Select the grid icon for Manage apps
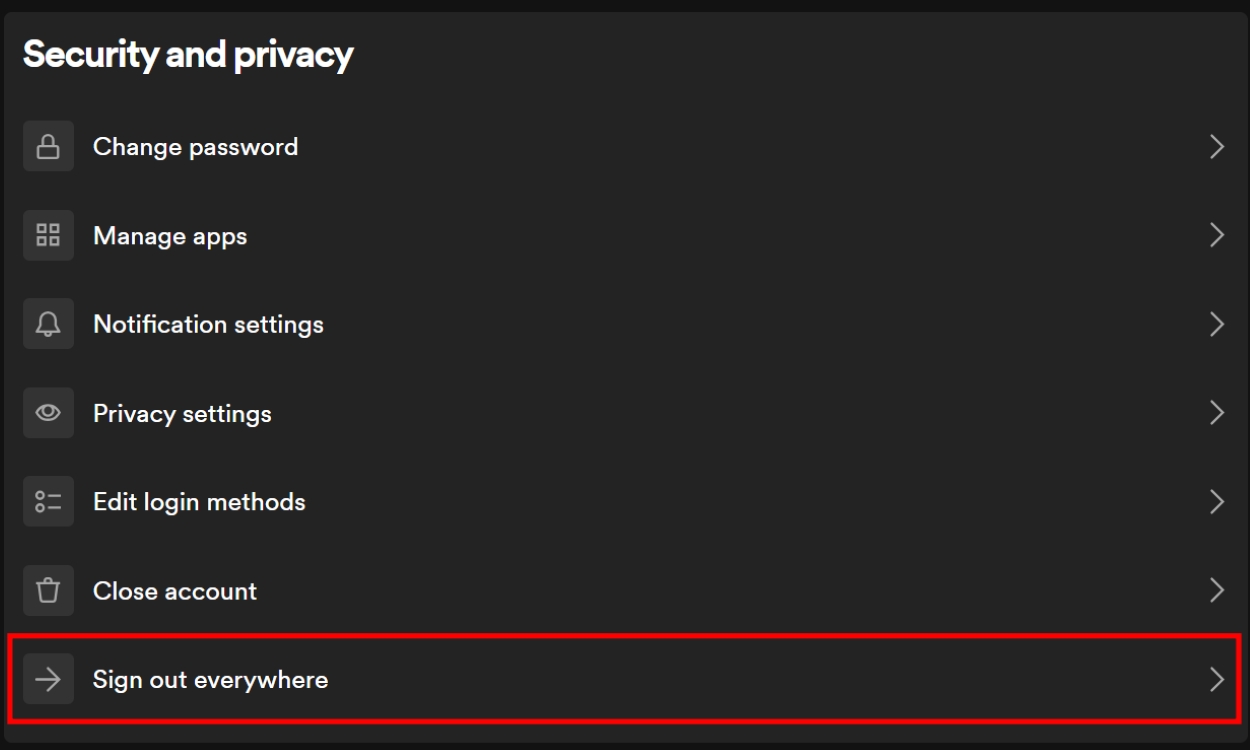The image size is (1250, 750). 50,235
